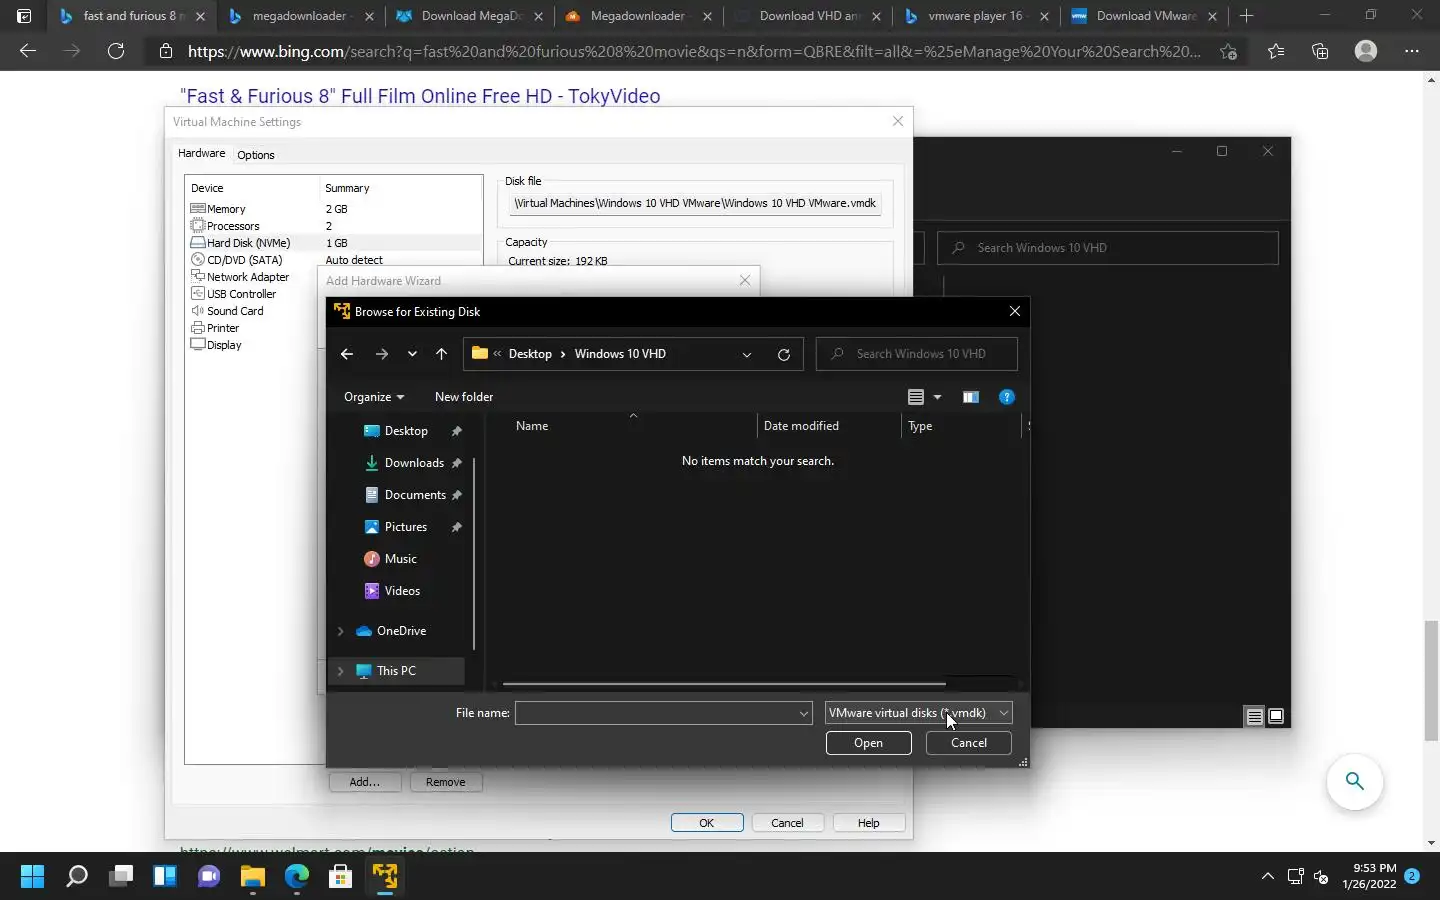Expand the This PC tree node
Viewport: 1440px width, 900px height.
click(x=340, y=671)
